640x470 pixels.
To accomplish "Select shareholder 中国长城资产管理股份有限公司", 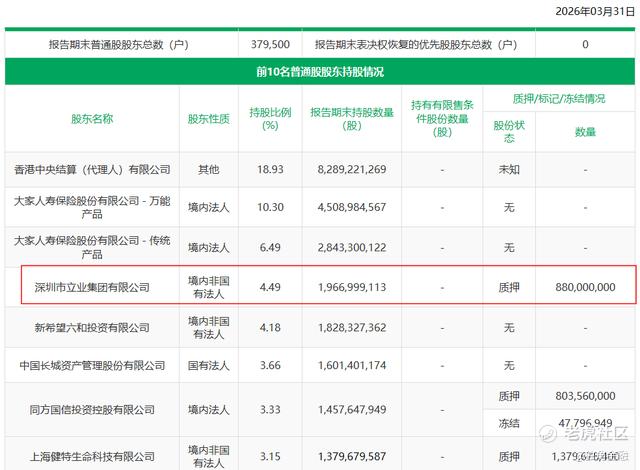I will coord(92,365).
